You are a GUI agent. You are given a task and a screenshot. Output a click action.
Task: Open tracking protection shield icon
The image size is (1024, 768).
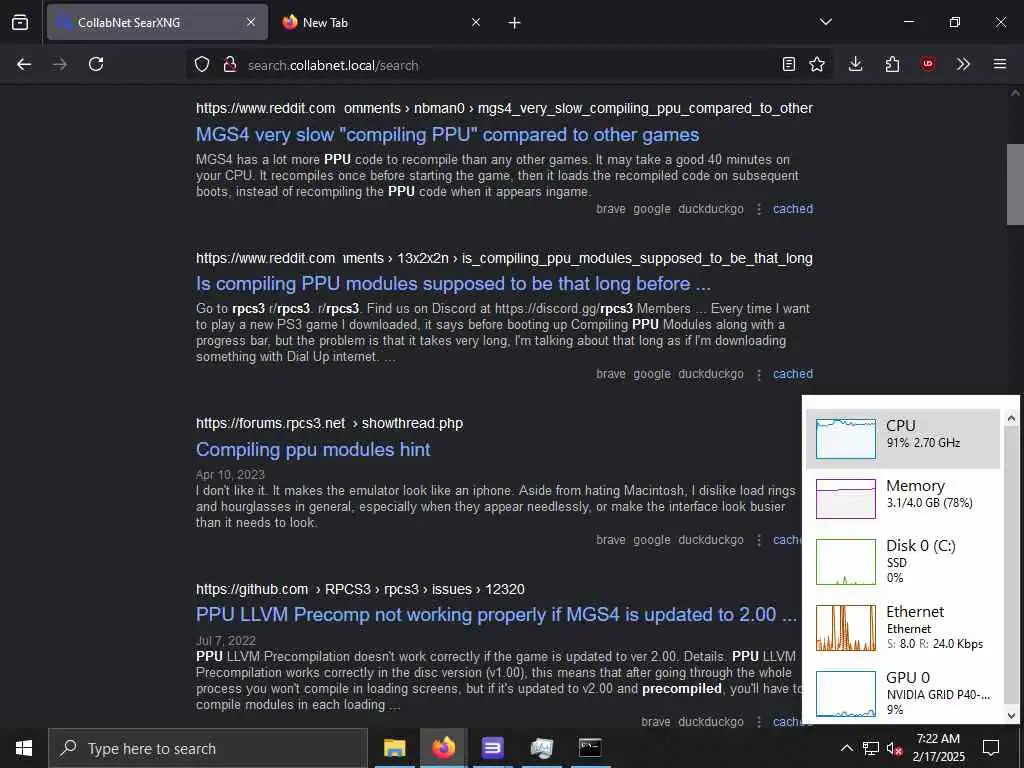202,65
